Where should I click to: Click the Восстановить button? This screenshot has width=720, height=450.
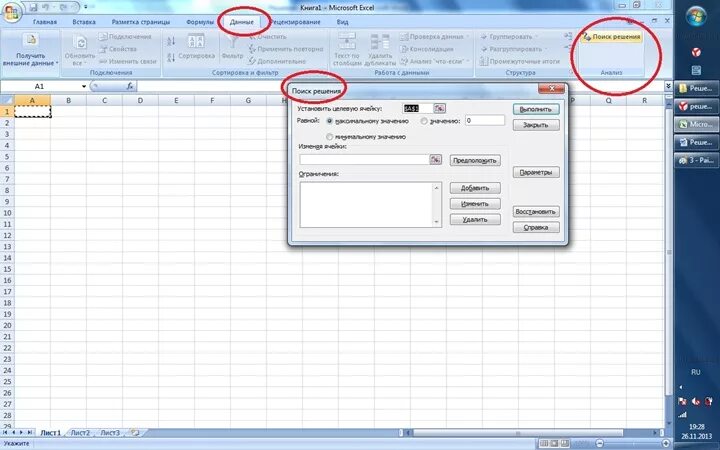click(x=536, y=212)
